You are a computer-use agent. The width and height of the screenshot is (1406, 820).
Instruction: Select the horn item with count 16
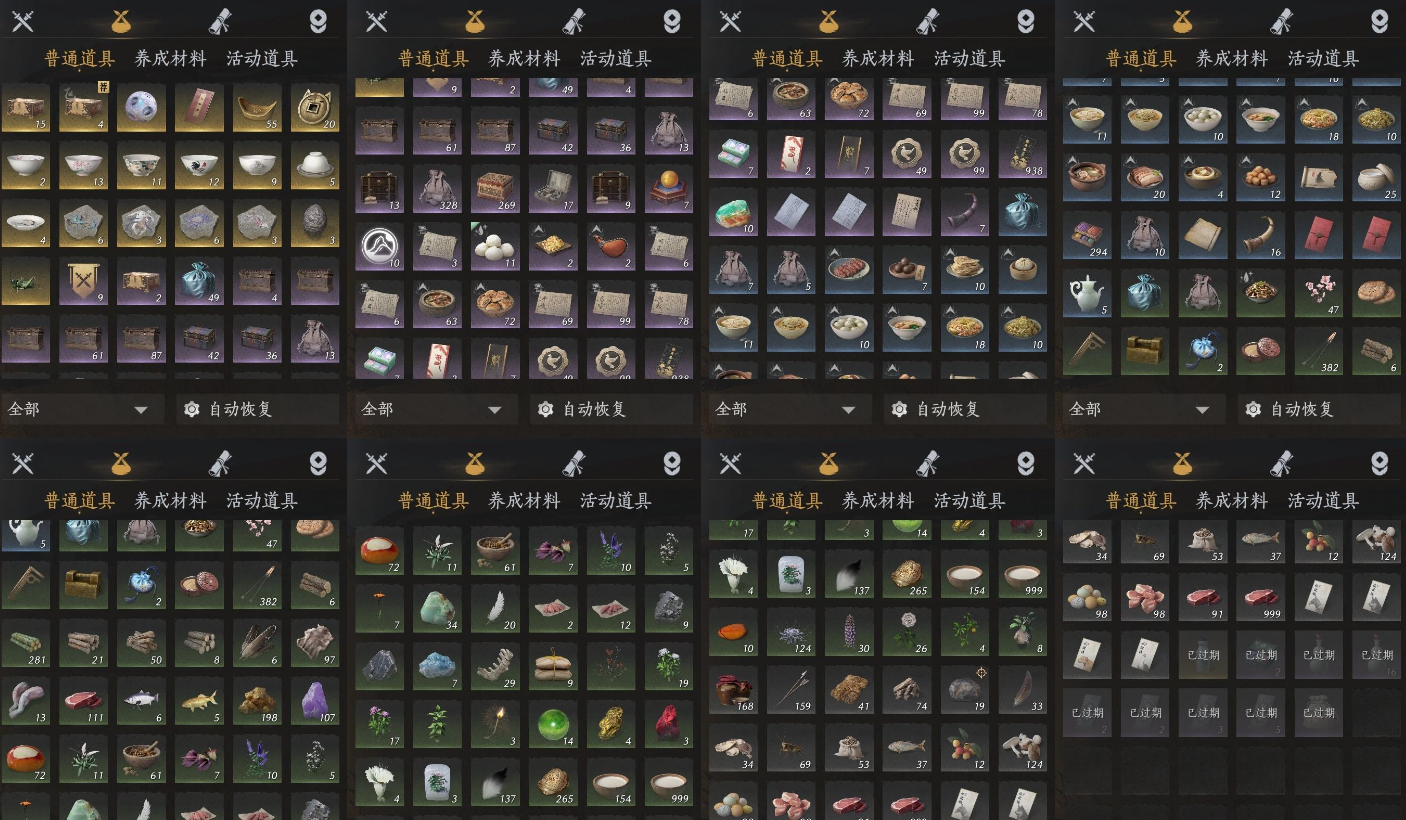(1261, 236)
